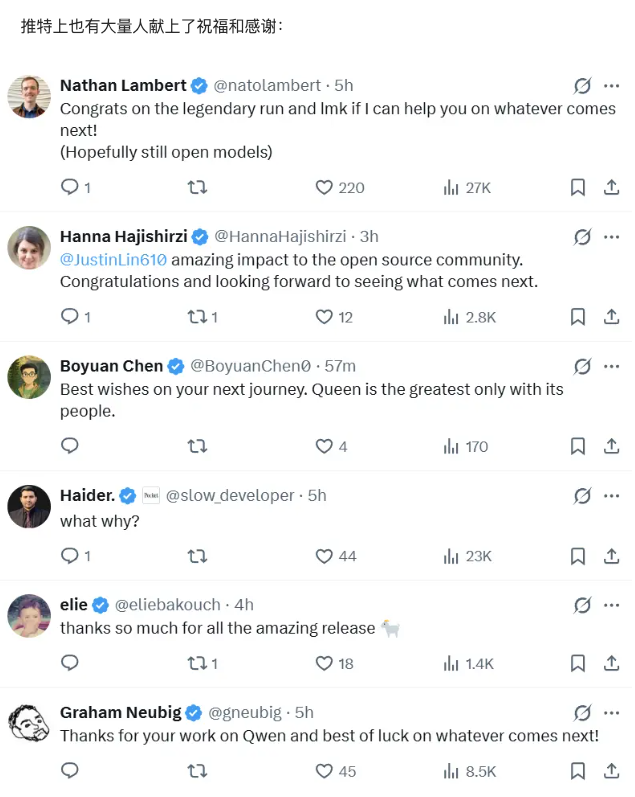
Task: View analytics on Graham Neubig's tweet
Action: click(x=451, y=771)
